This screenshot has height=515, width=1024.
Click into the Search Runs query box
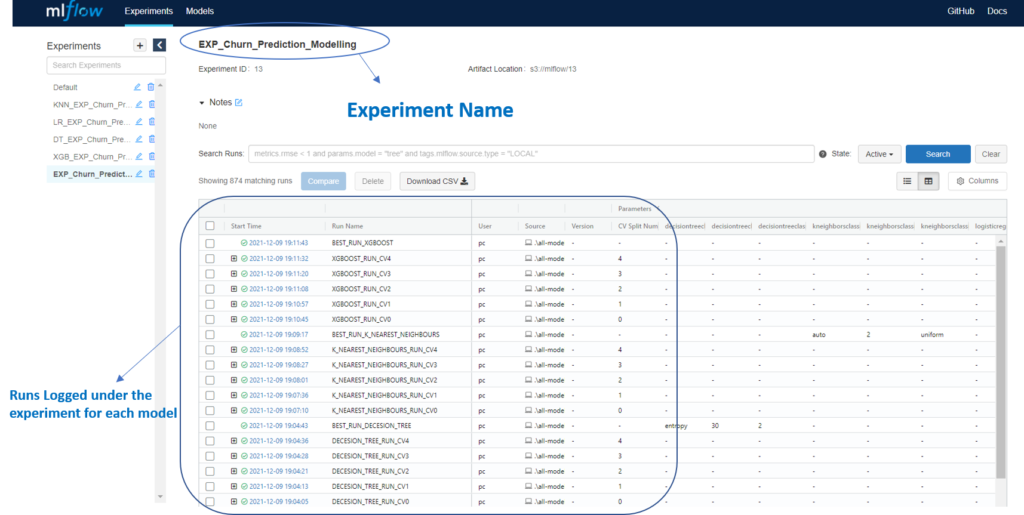click(x=531, y=154)
